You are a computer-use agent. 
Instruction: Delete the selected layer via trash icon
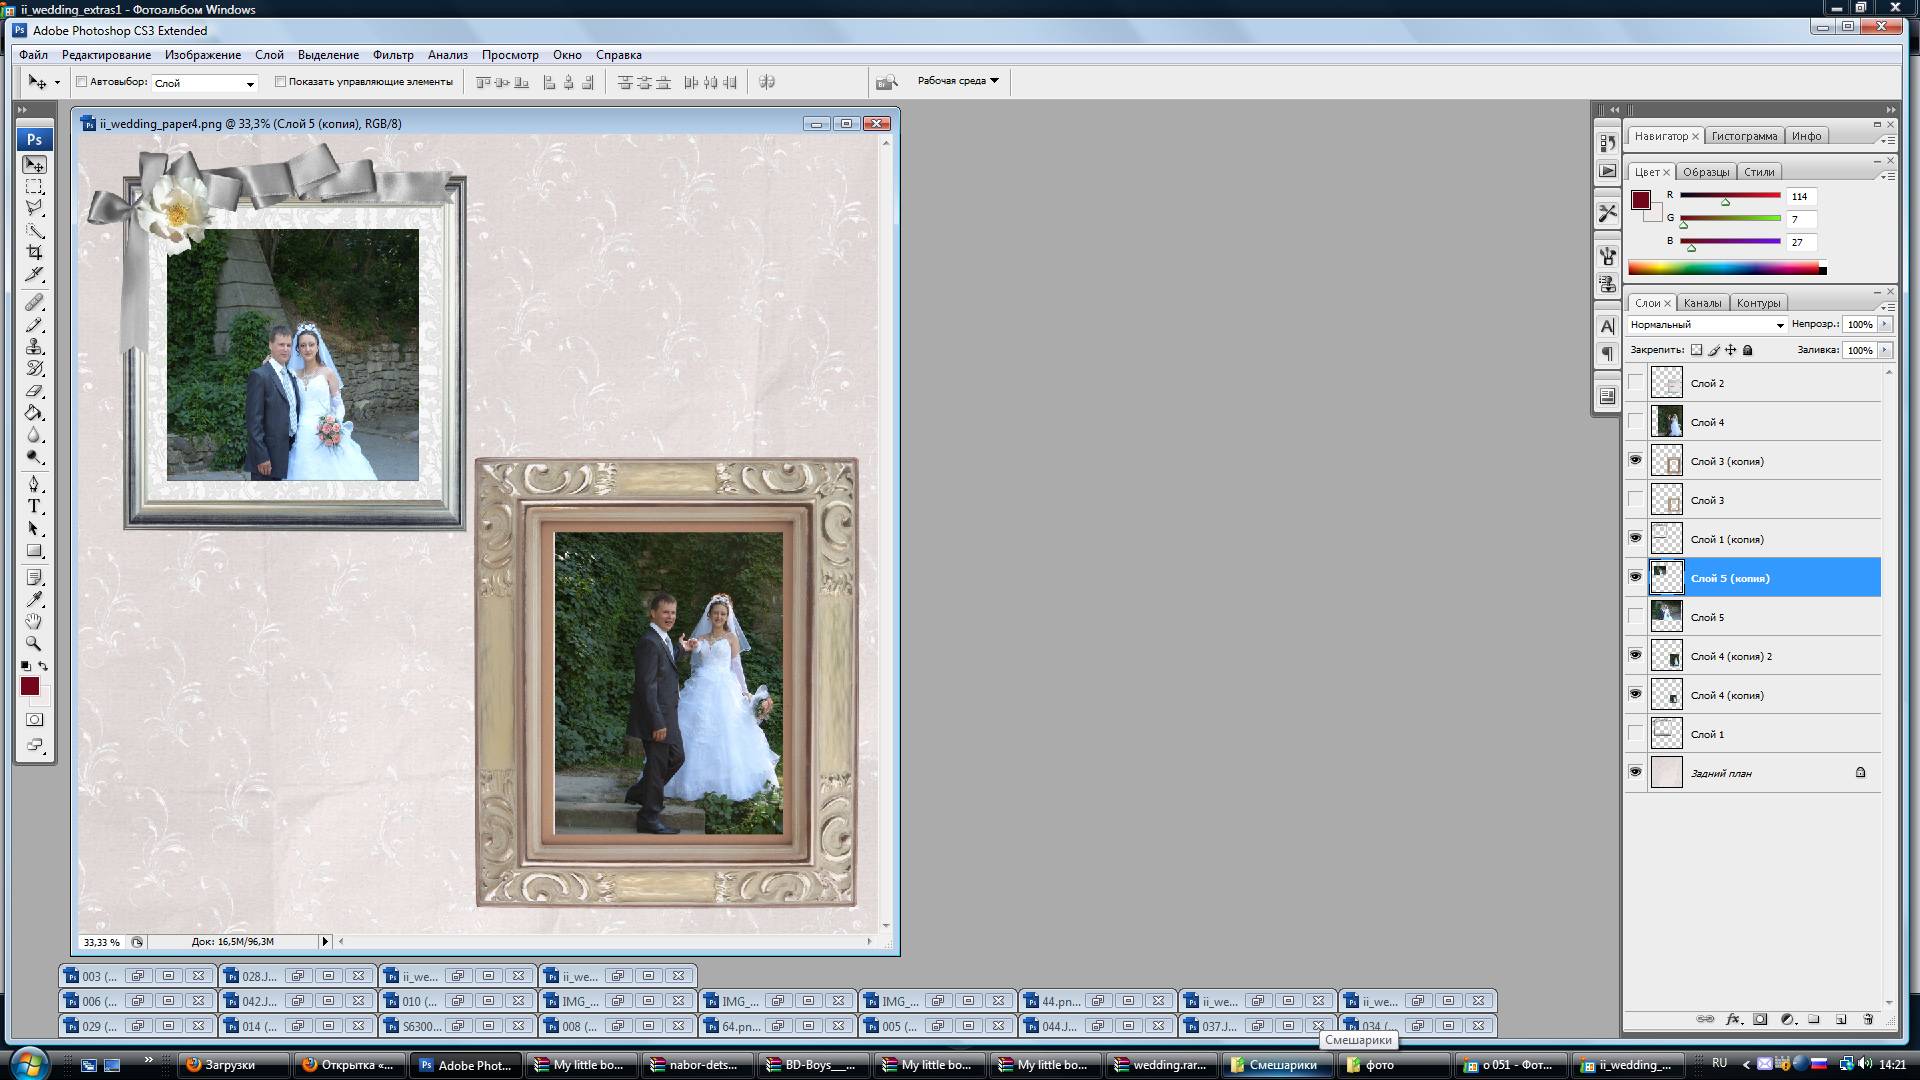[1868, 1019]
